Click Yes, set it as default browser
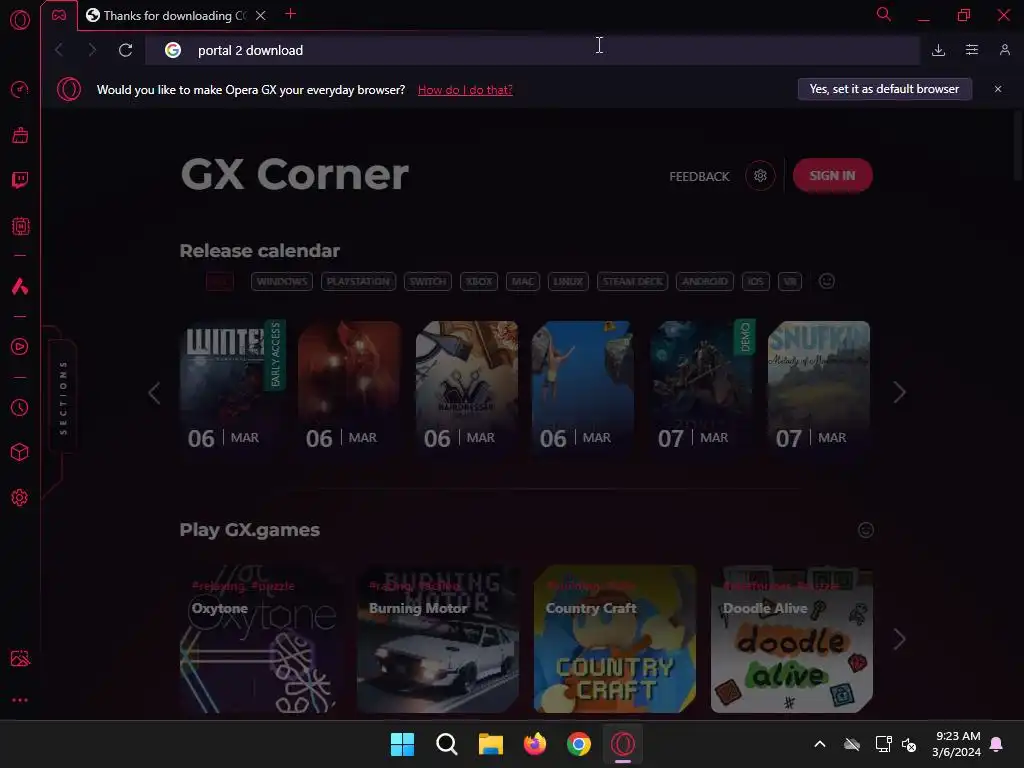Viewport: 1024px width, 768px height. click(x=884, y=89)
